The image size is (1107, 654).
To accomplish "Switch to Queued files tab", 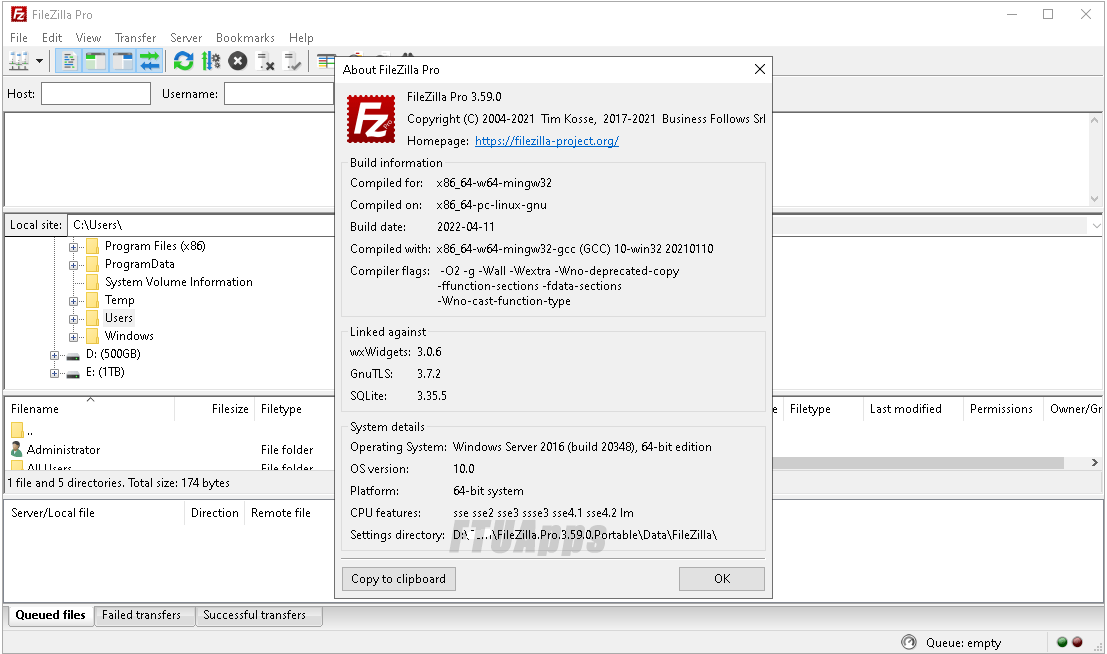I will click(x=50, y=615).
